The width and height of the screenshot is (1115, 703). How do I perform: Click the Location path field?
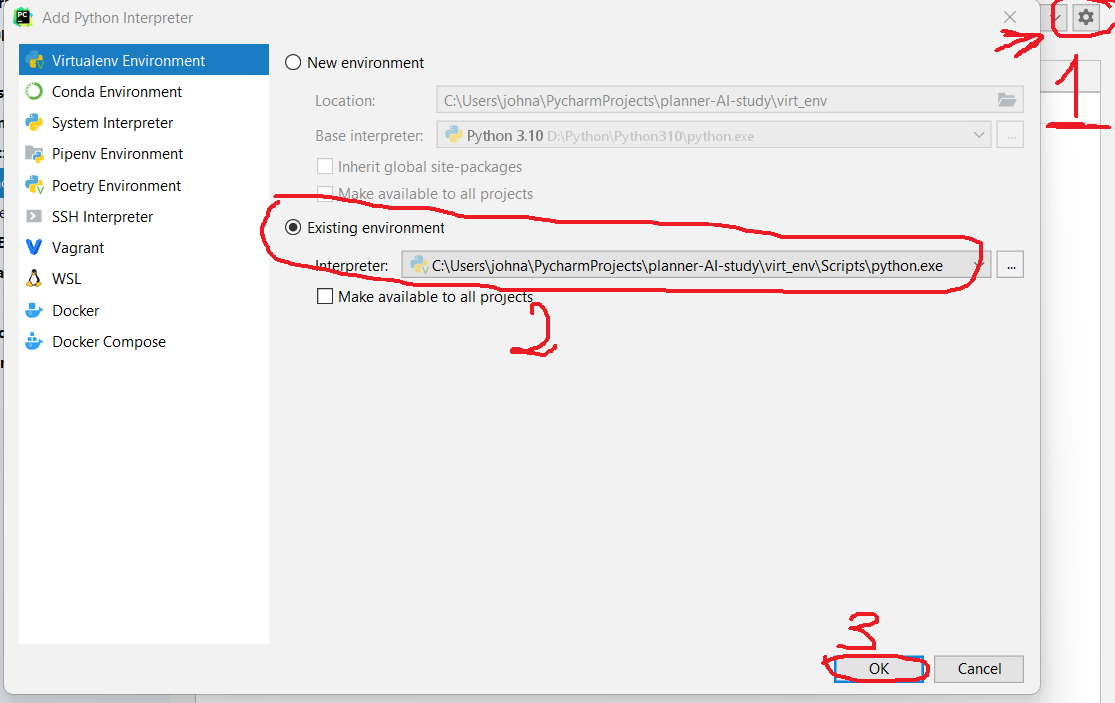click(x=730, y=100)
